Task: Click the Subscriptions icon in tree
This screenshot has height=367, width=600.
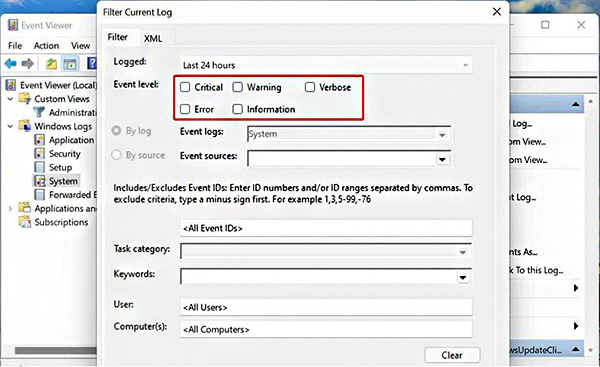Action: tap(25, 222)
